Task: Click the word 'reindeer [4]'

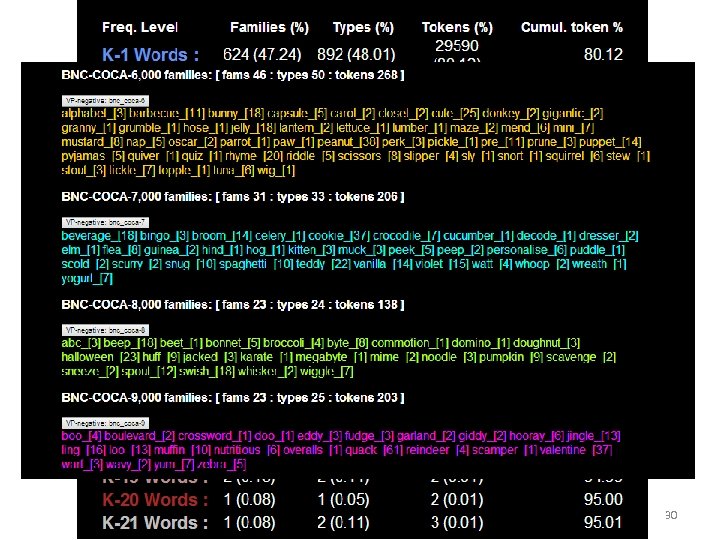Action: click(x=437, y=450)
